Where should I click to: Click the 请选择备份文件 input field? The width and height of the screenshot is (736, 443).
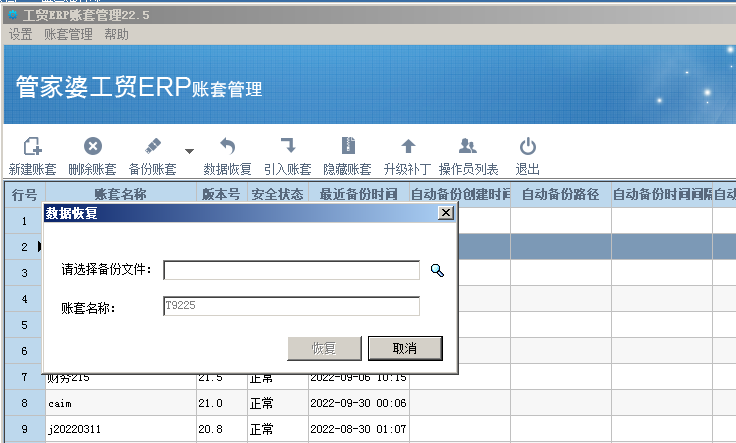point(291,270)
